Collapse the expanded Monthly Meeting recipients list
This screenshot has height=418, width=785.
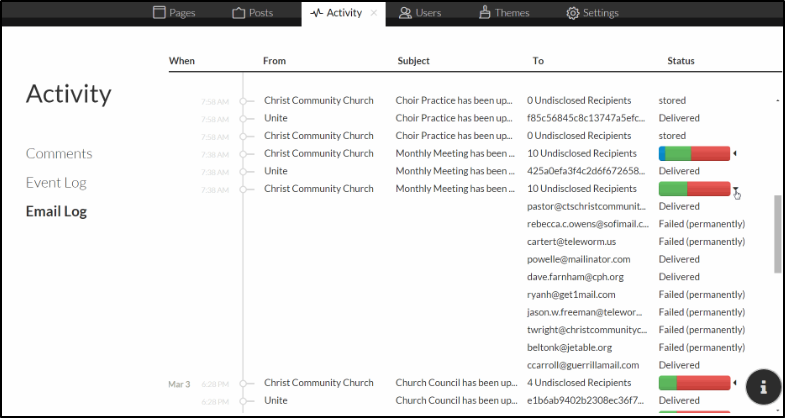735,189
